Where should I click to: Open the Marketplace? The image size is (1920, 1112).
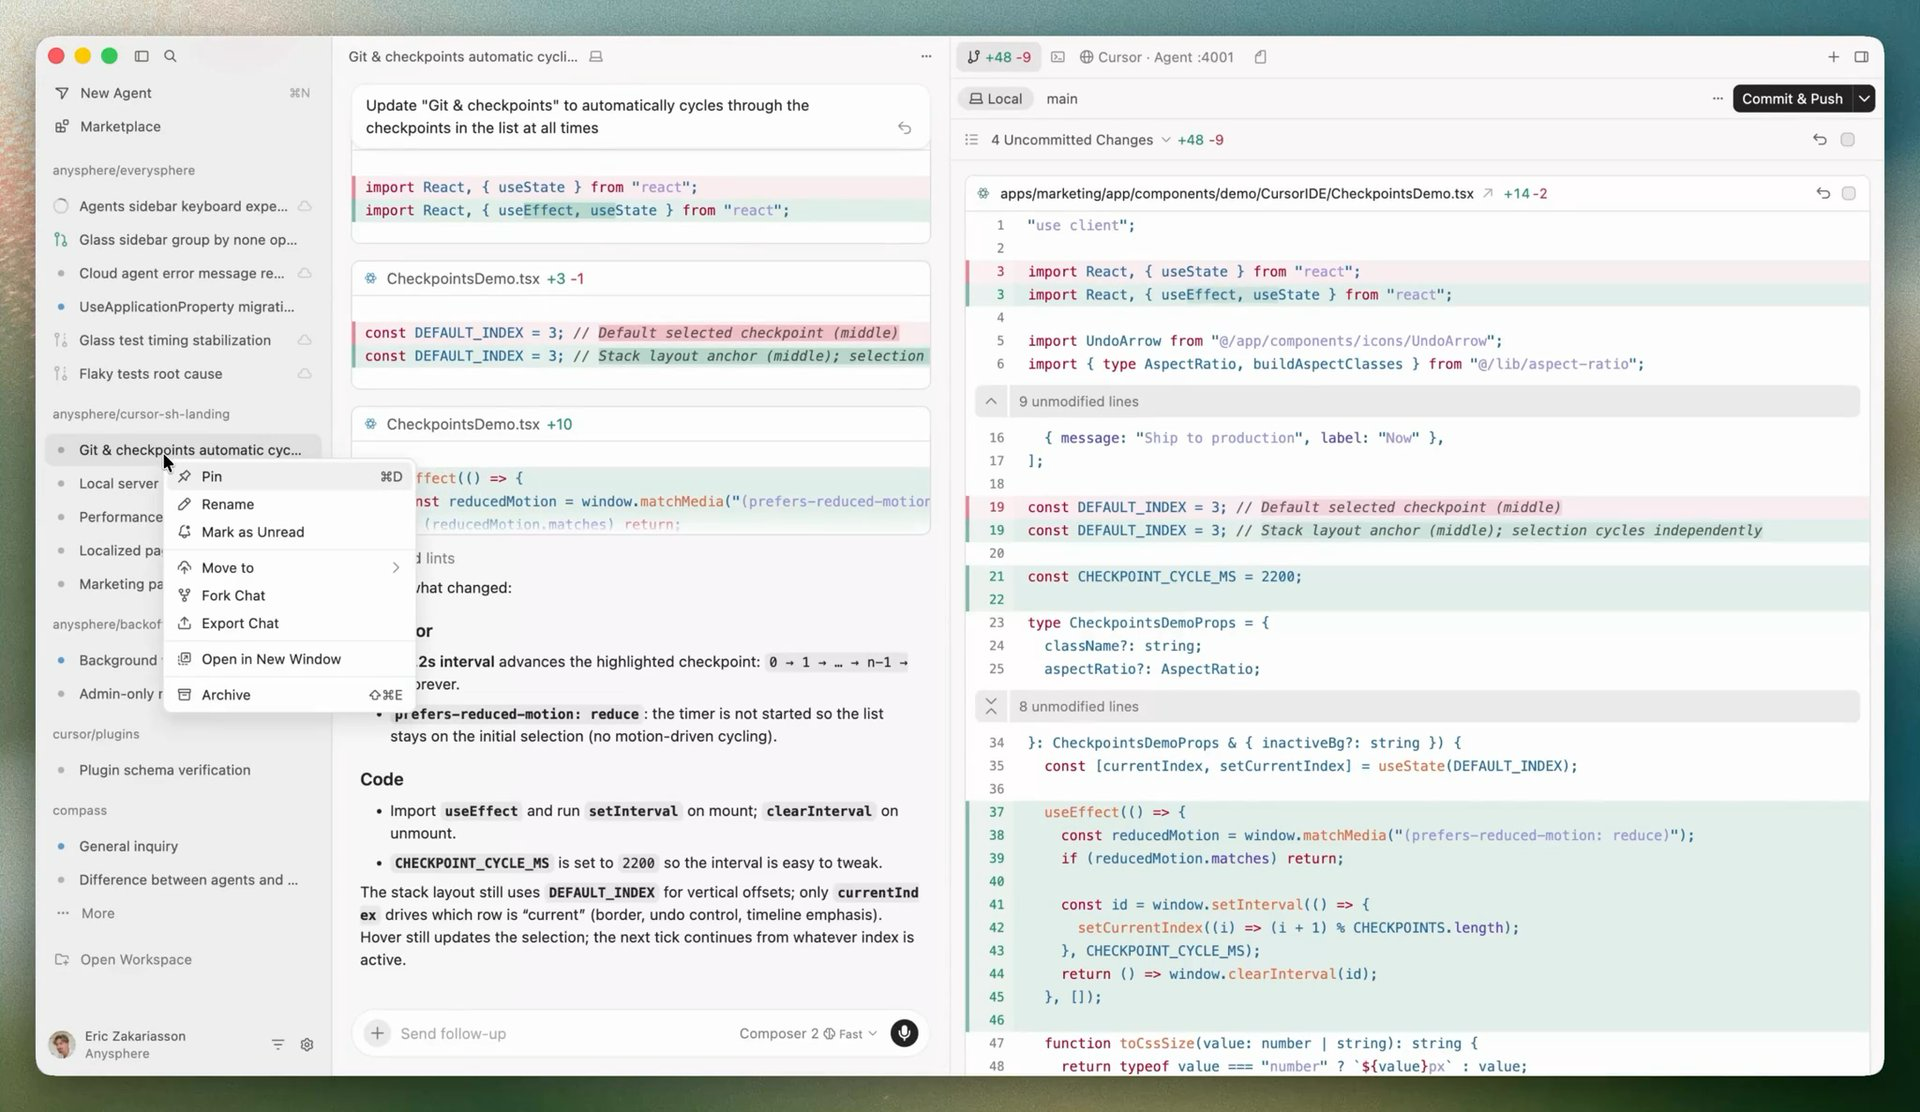[x=183, y=126]
